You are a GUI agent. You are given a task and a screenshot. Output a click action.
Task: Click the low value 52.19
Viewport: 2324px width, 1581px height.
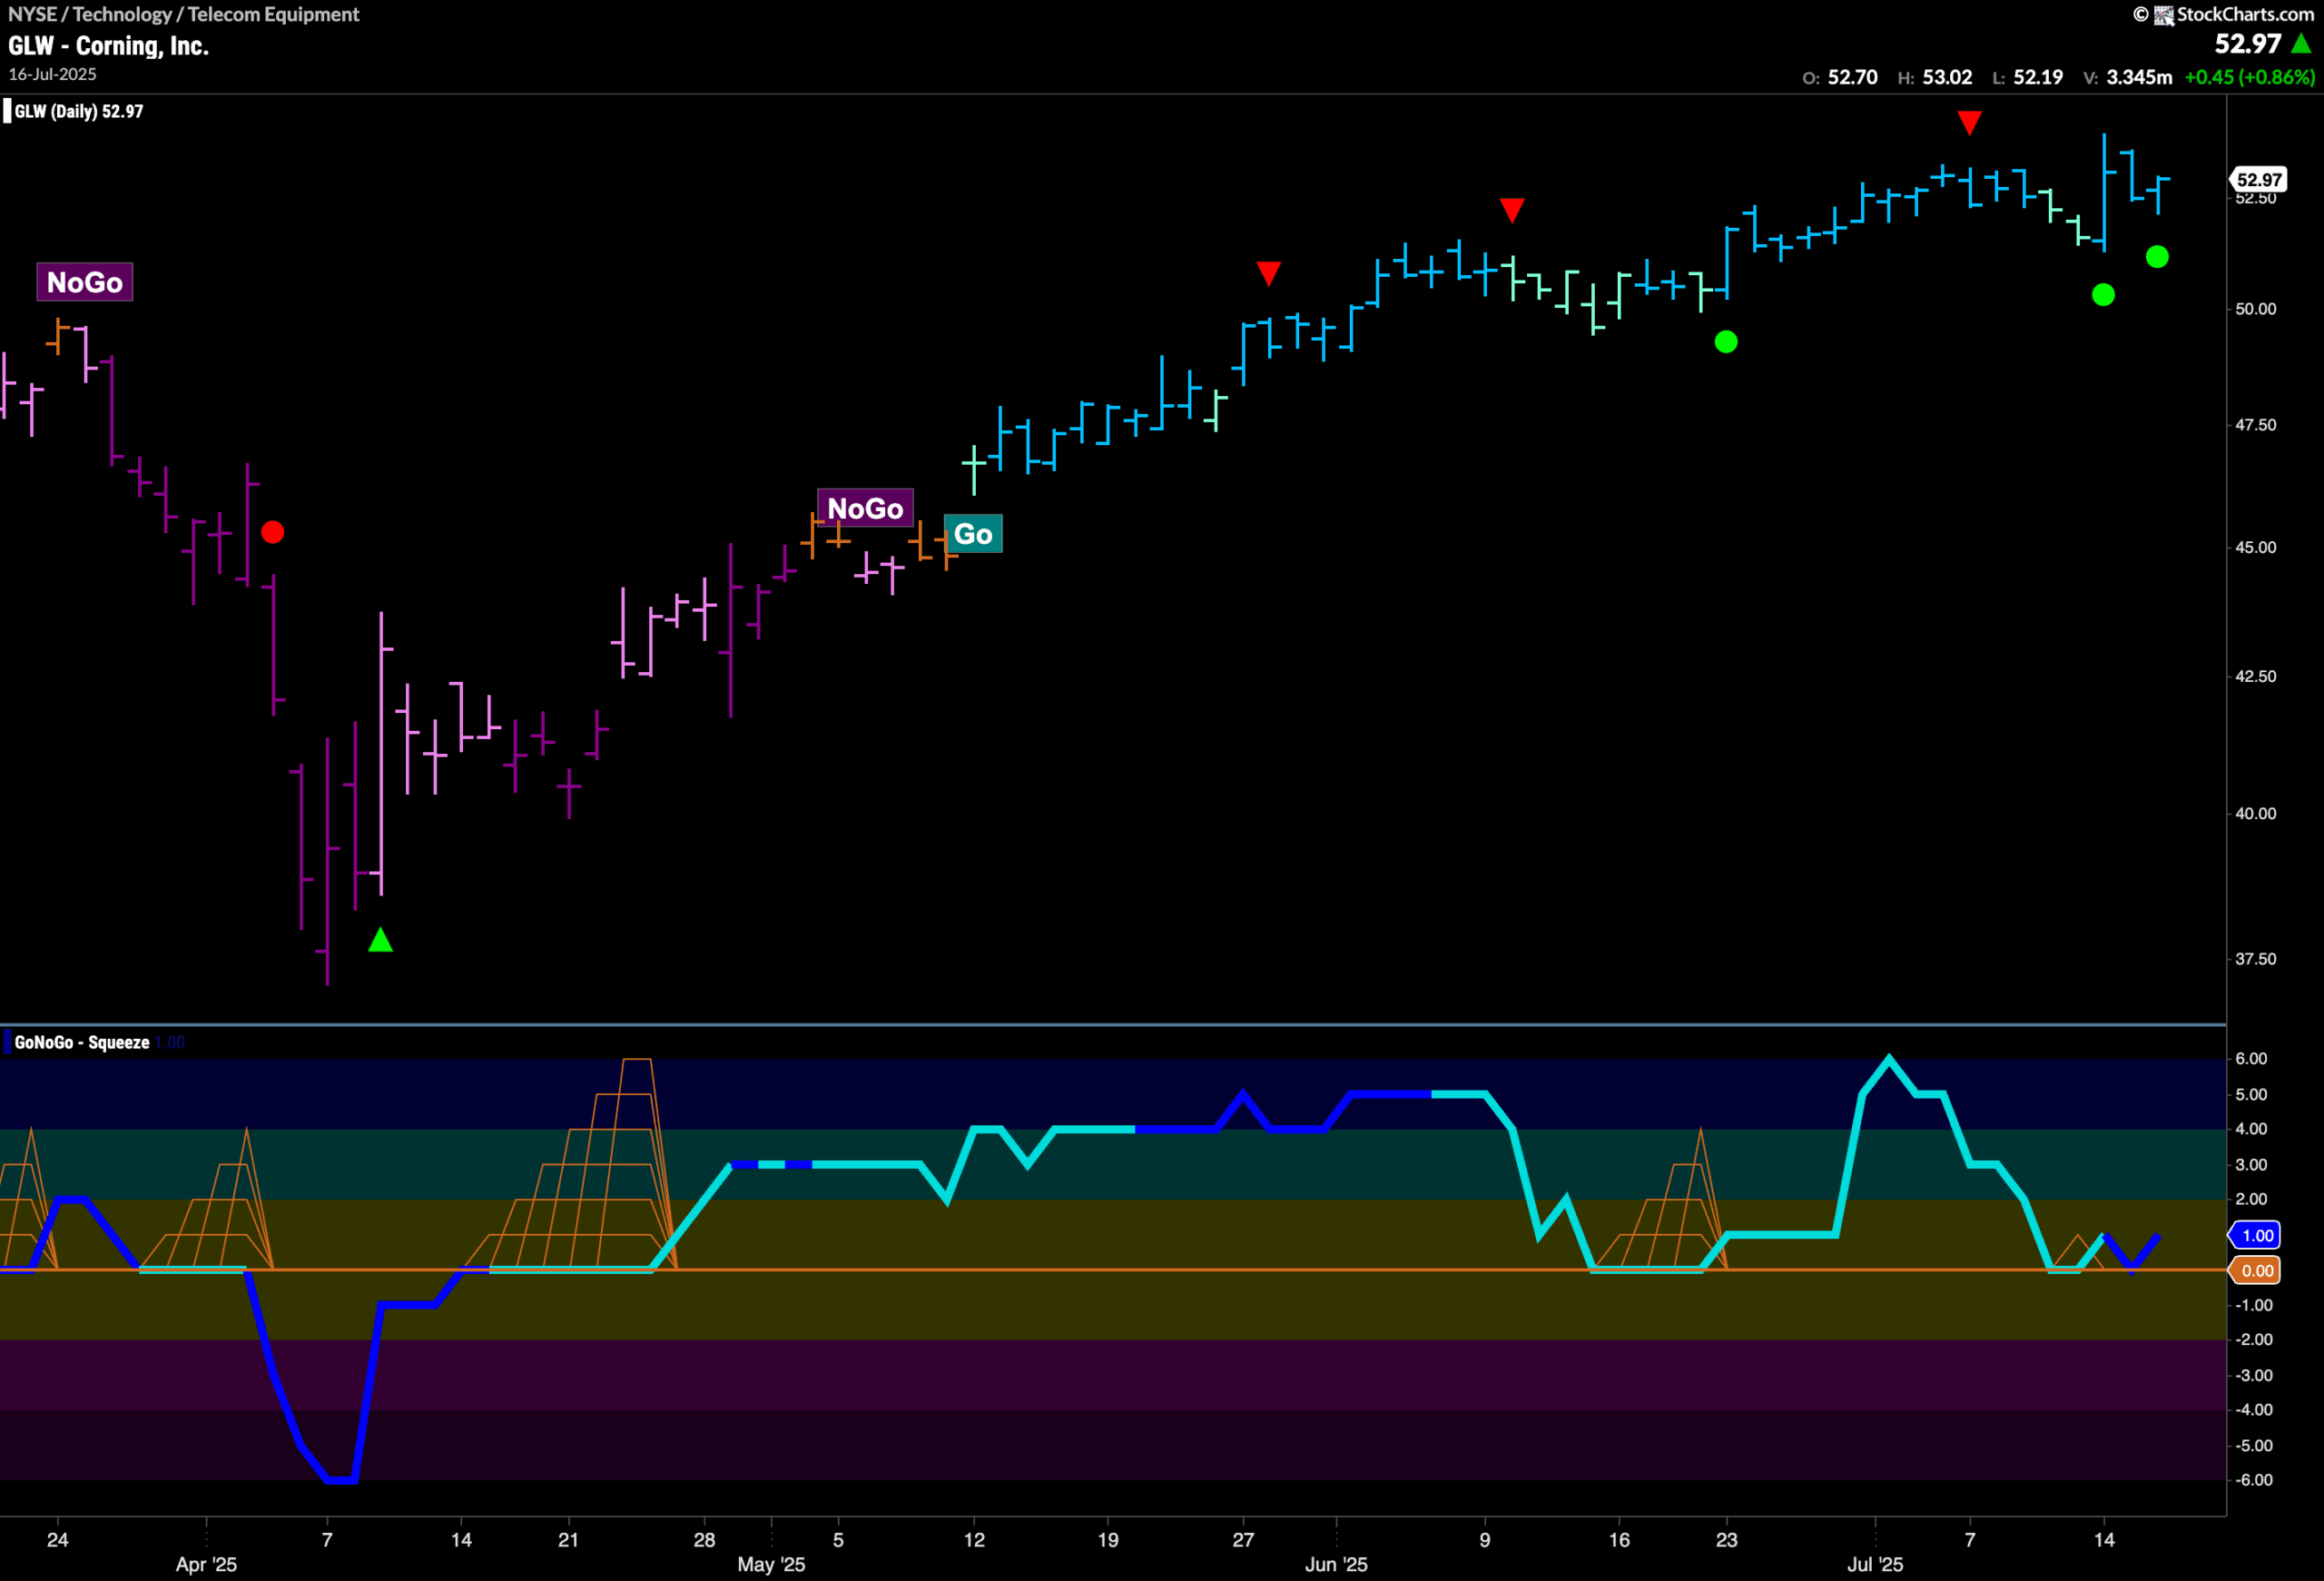point(2037,77)
